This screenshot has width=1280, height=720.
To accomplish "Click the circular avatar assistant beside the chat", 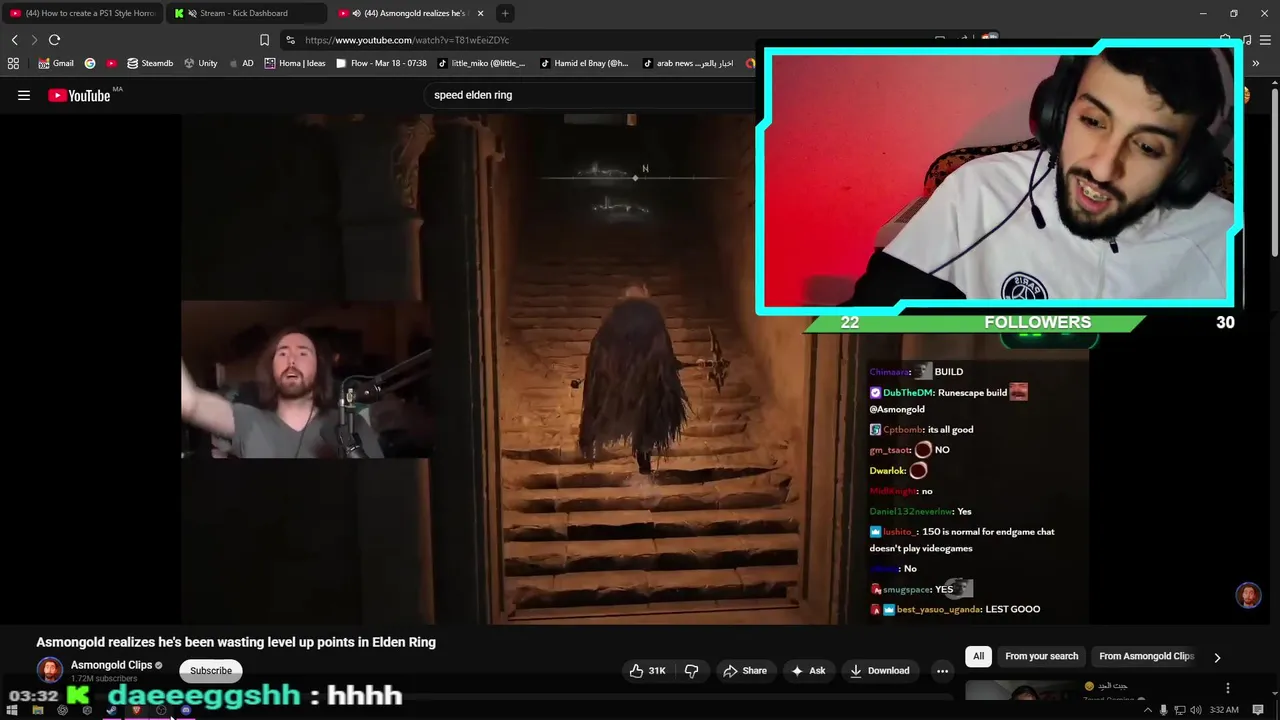I will pos(1248,596).
